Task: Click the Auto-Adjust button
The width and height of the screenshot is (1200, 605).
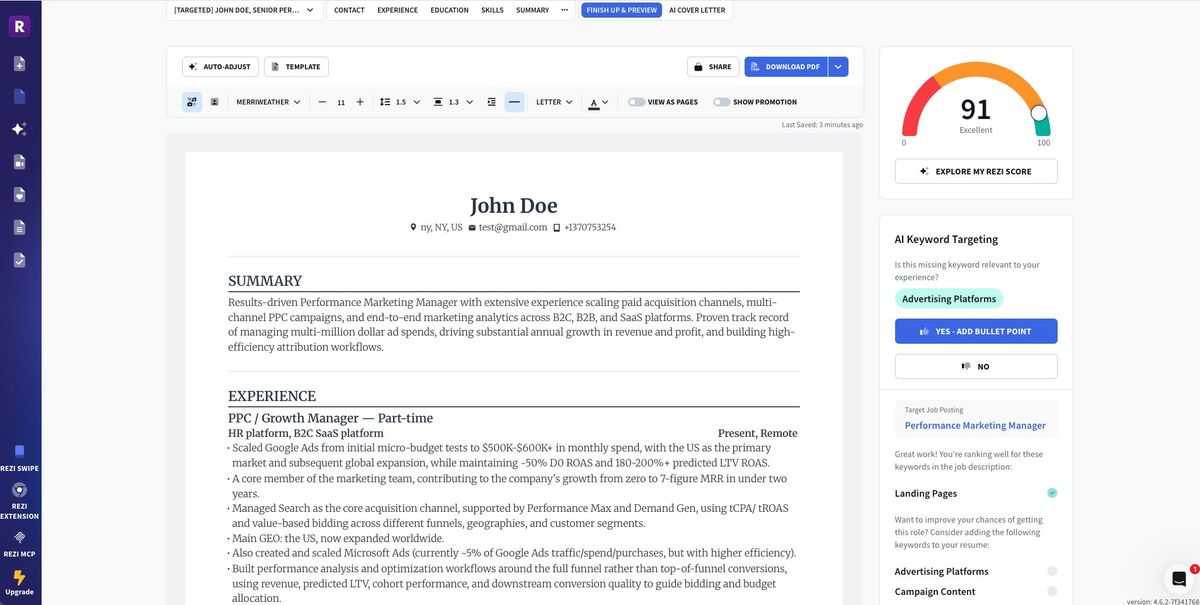Action: click(x=220, y=67)
